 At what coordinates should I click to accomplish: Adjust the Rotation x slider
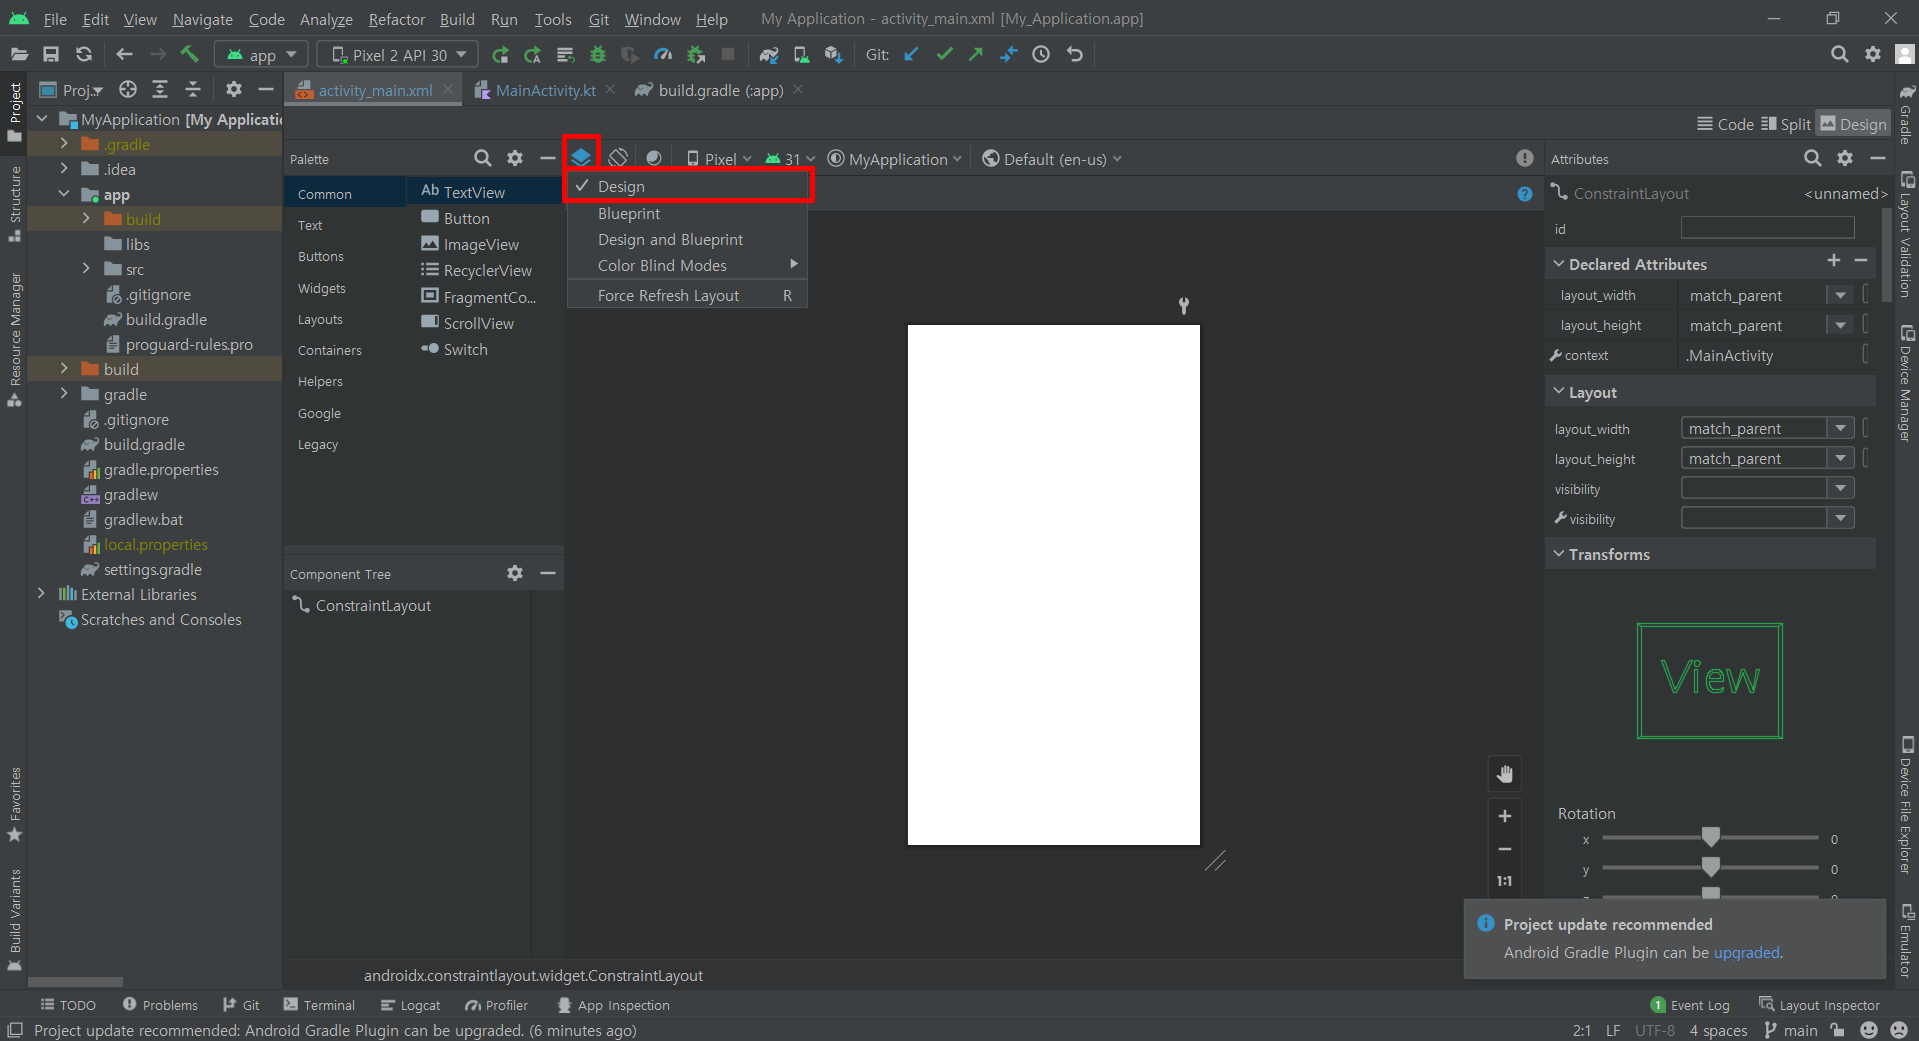pos(1710,837)
